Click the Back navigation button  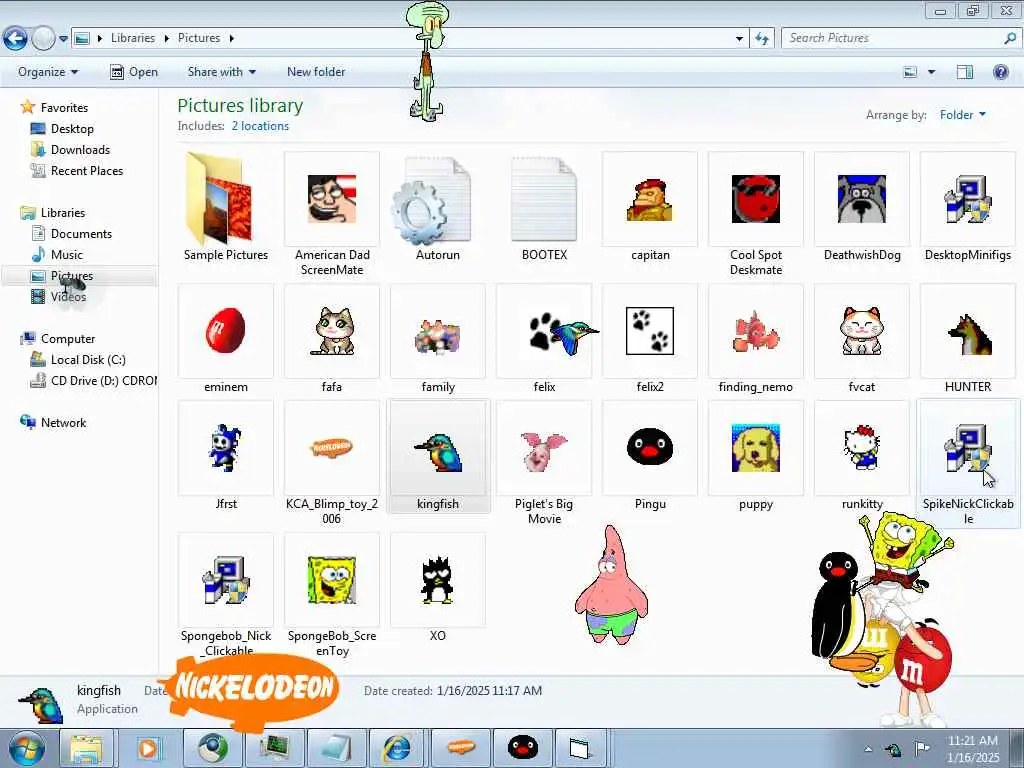[x=15, y=39]
